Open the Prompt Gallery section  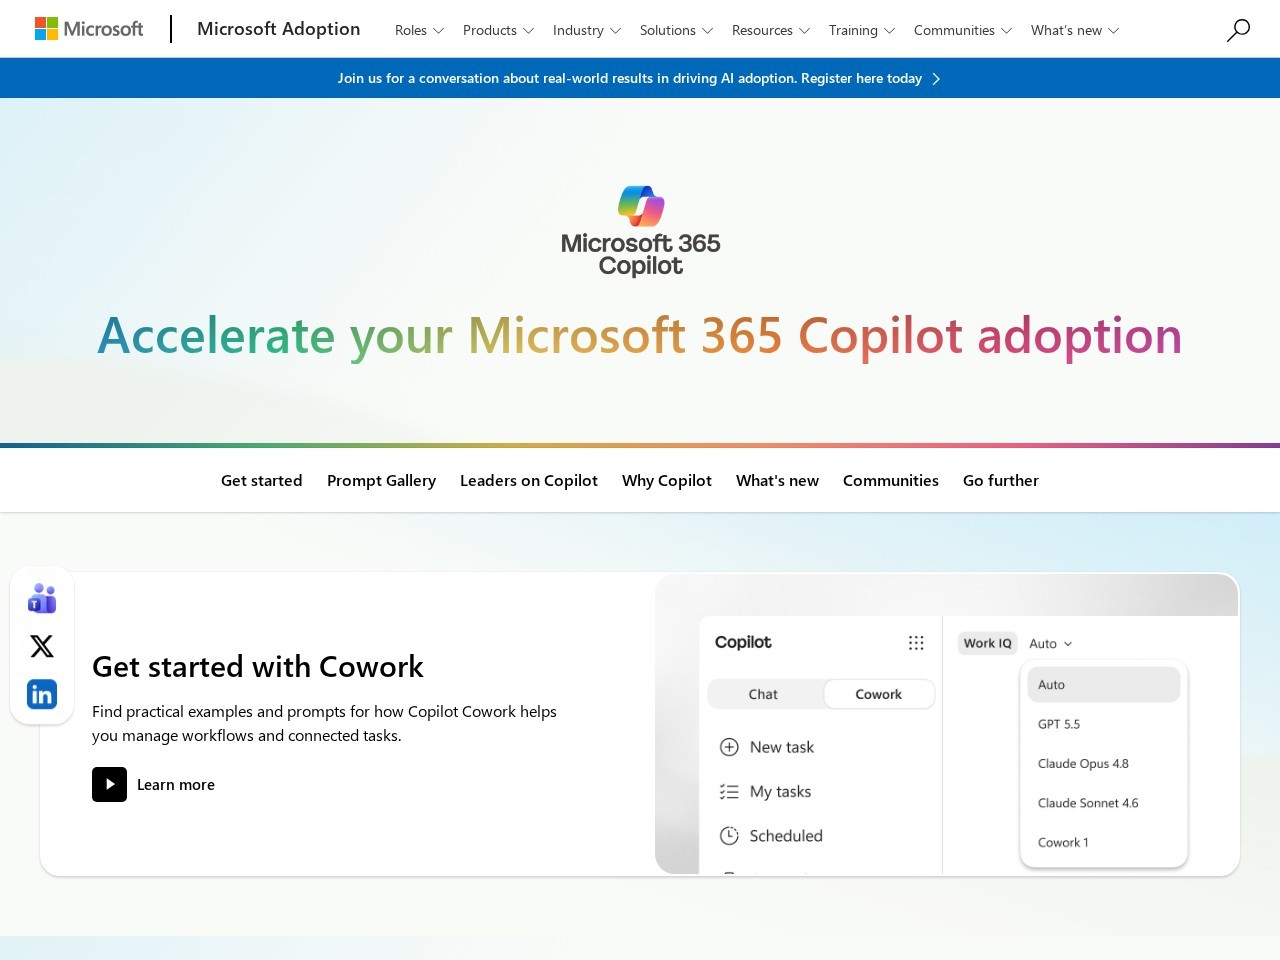381,480
